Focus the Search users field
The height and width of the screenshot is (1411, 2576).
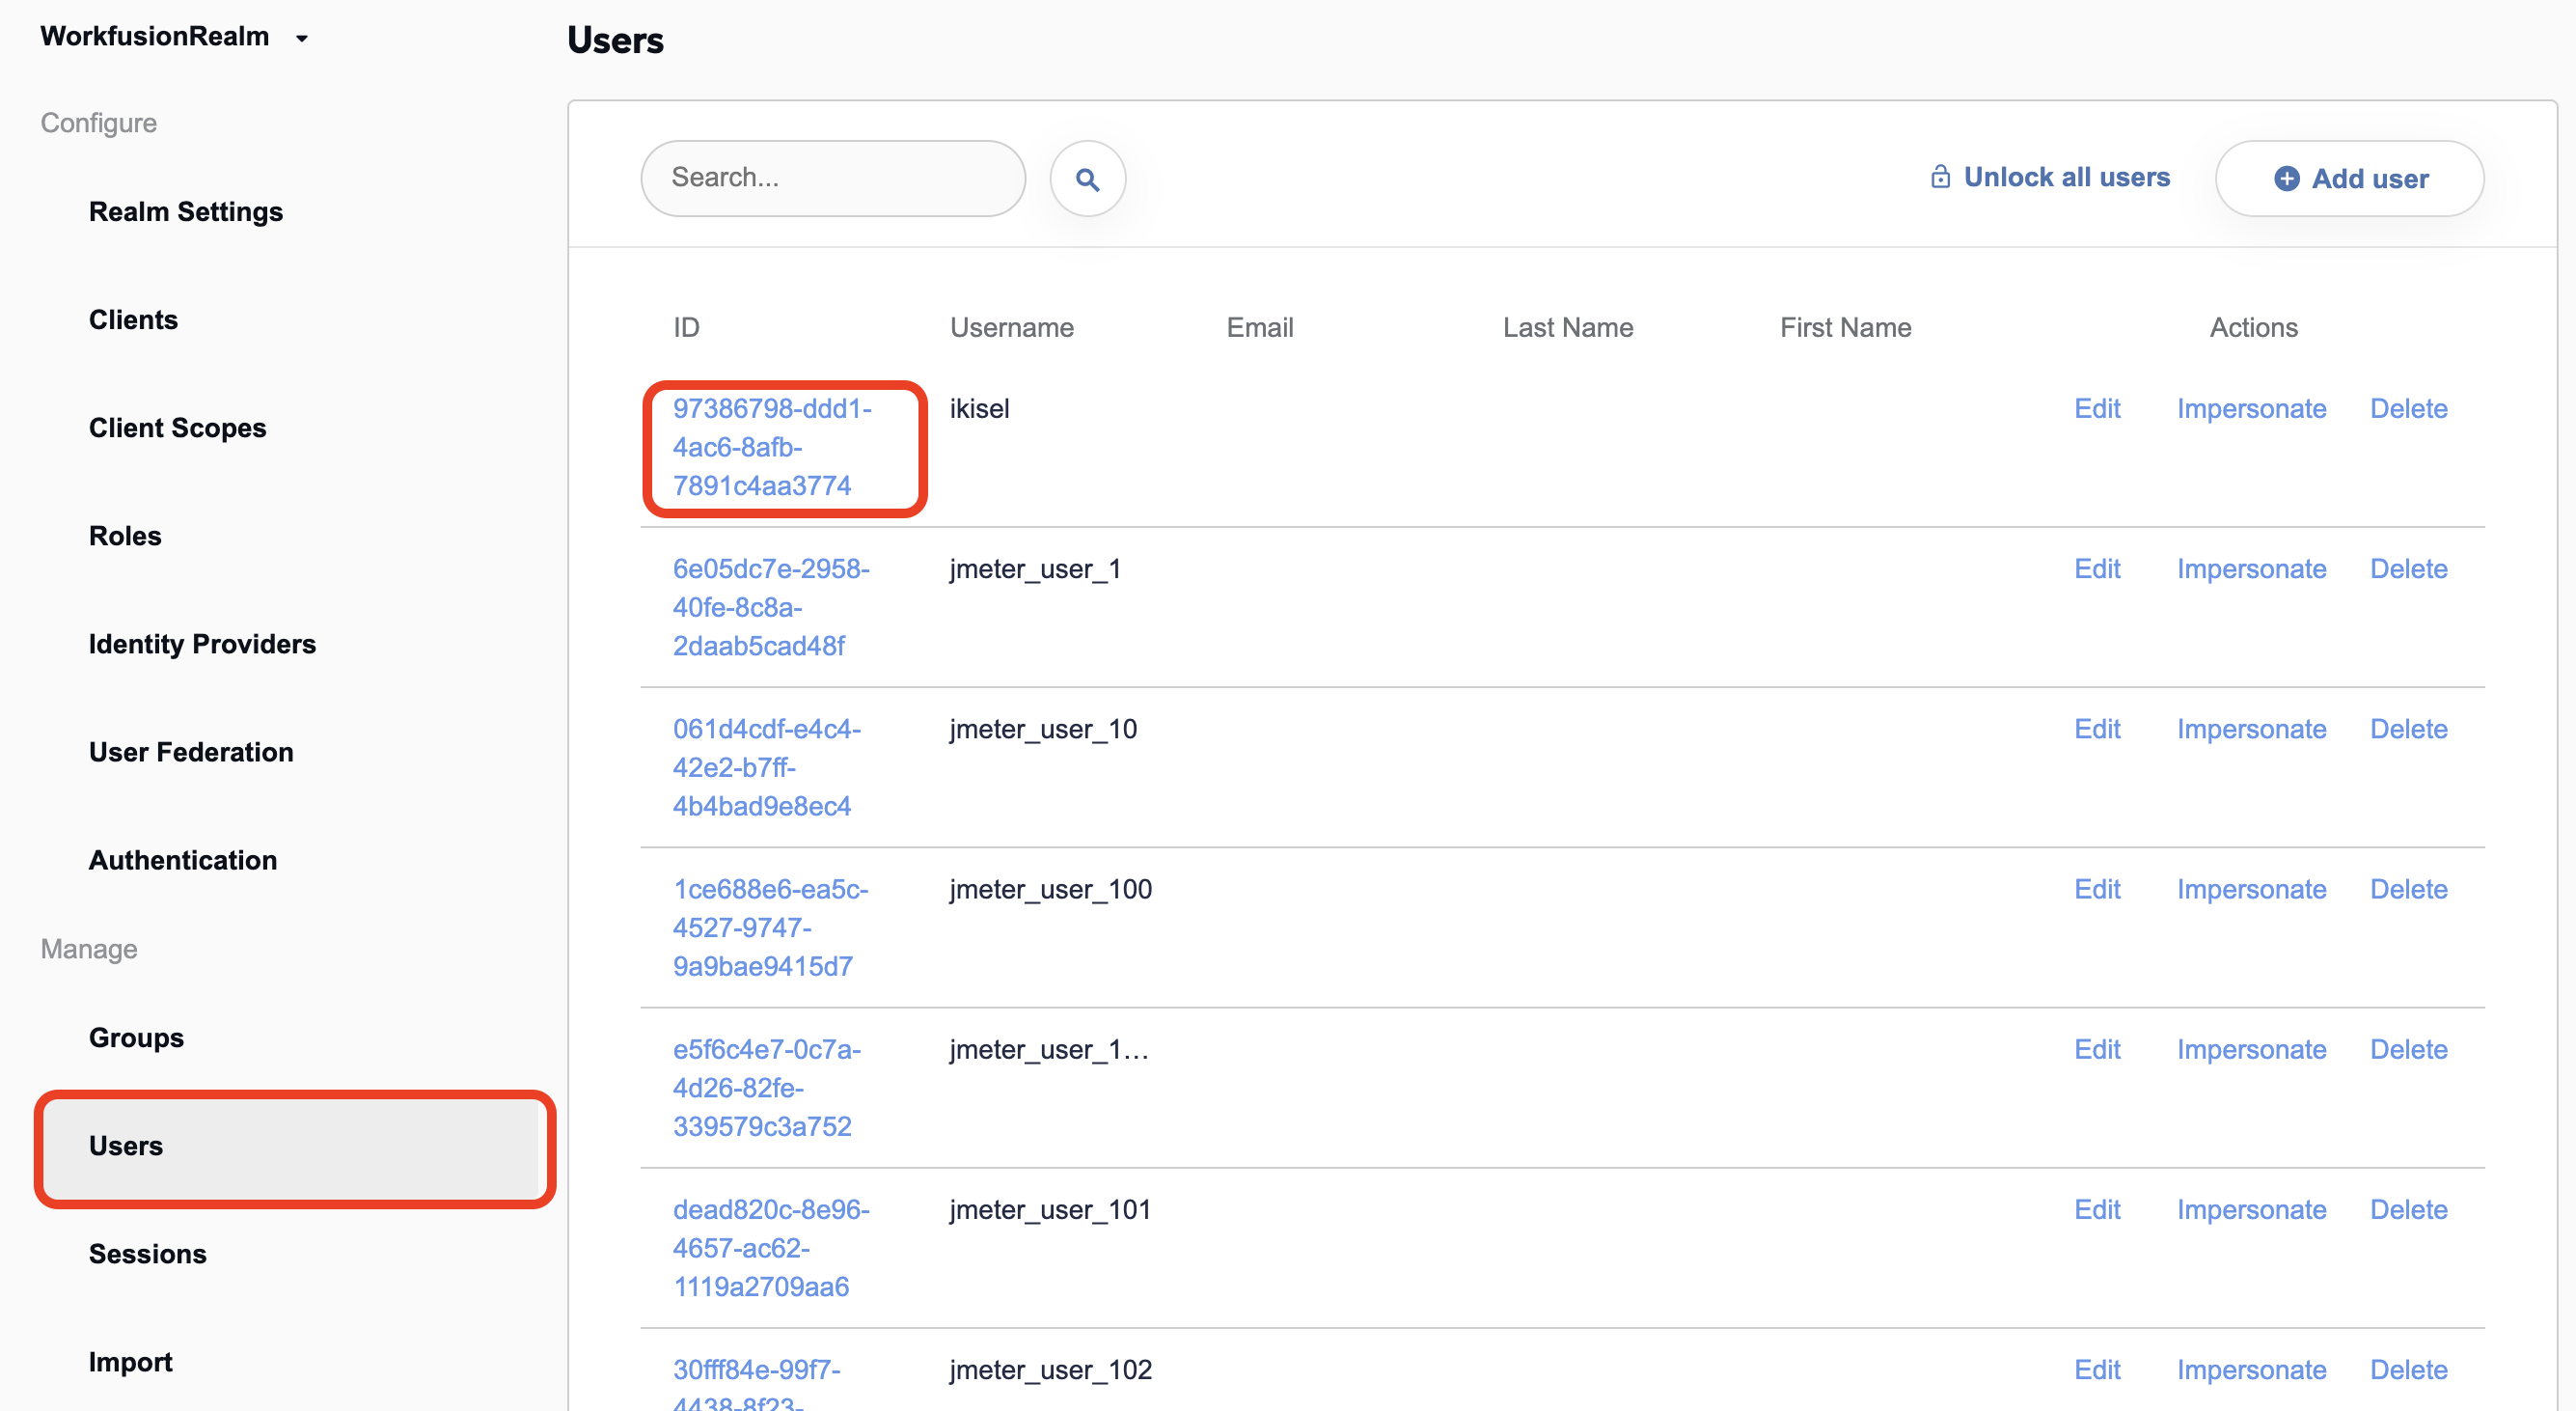click(x=833, y=178)
